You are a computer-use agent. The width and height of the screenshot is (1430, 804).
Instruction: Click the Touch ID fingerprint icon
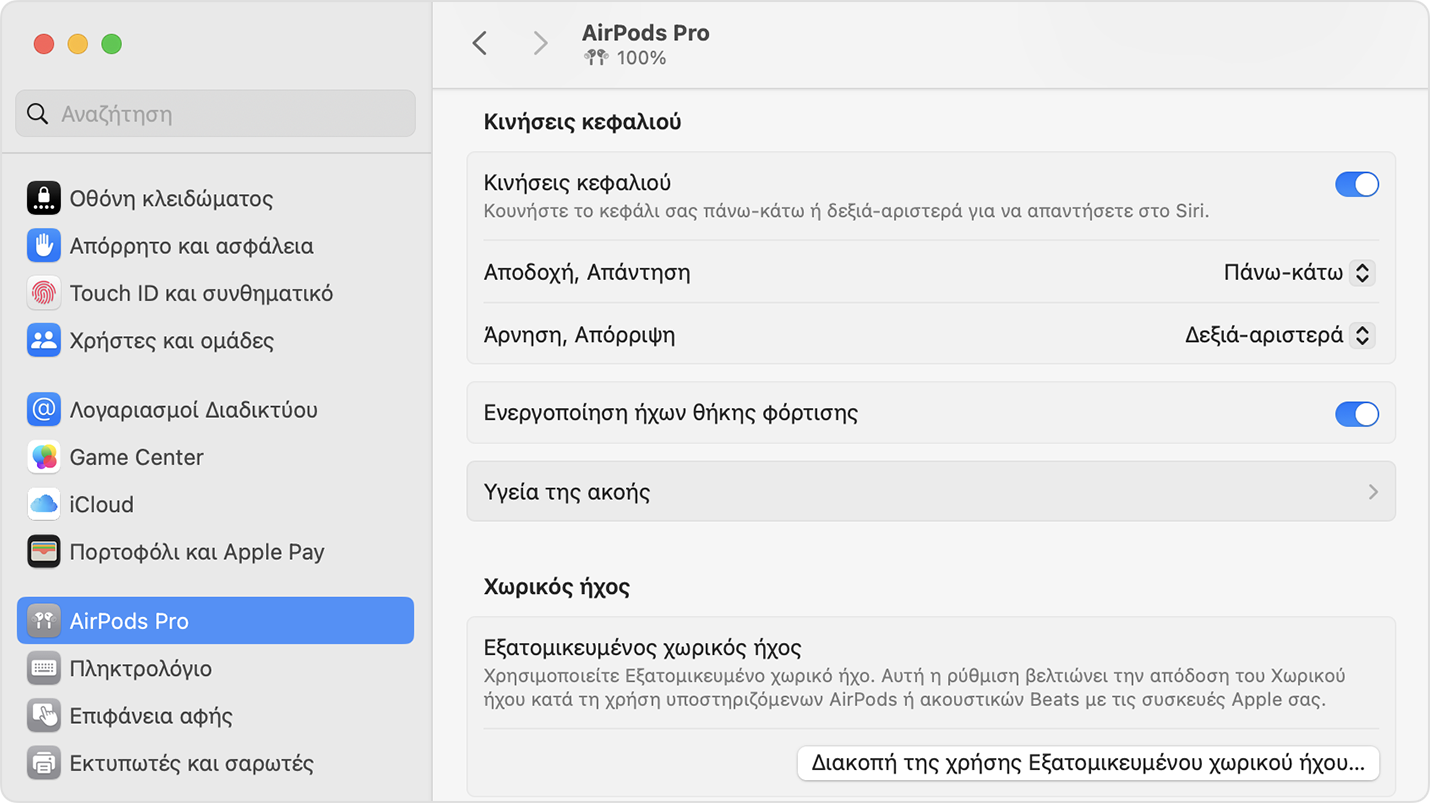coord(43,293)
